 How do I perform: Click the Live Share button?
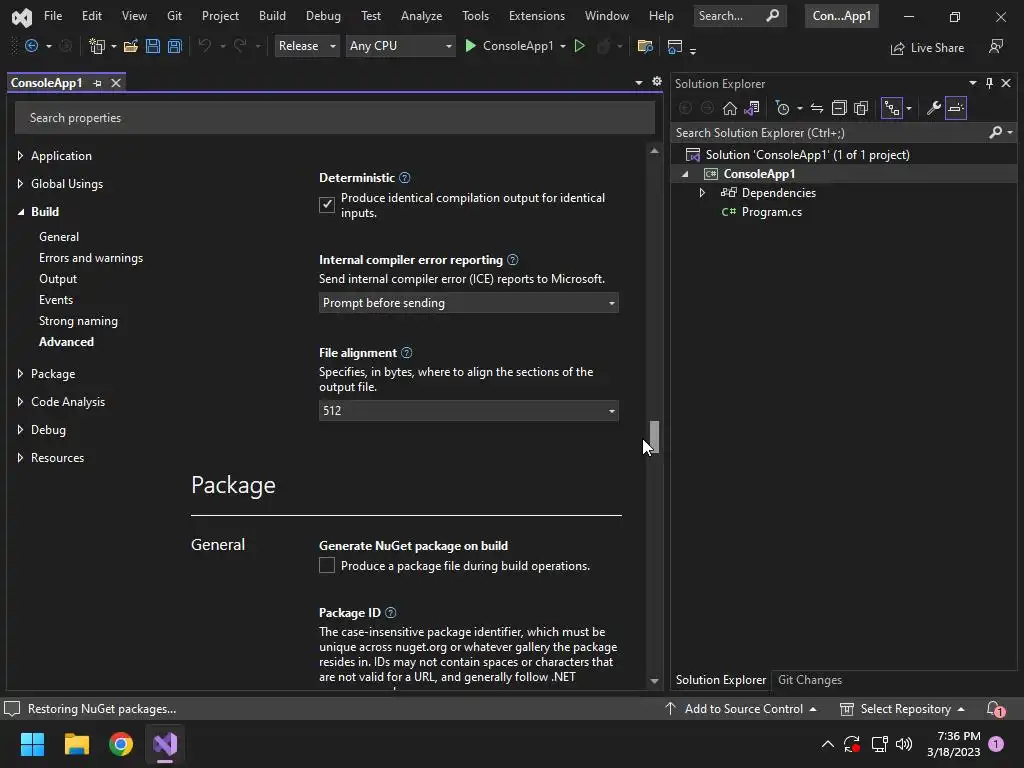click(x=927, y=48)
